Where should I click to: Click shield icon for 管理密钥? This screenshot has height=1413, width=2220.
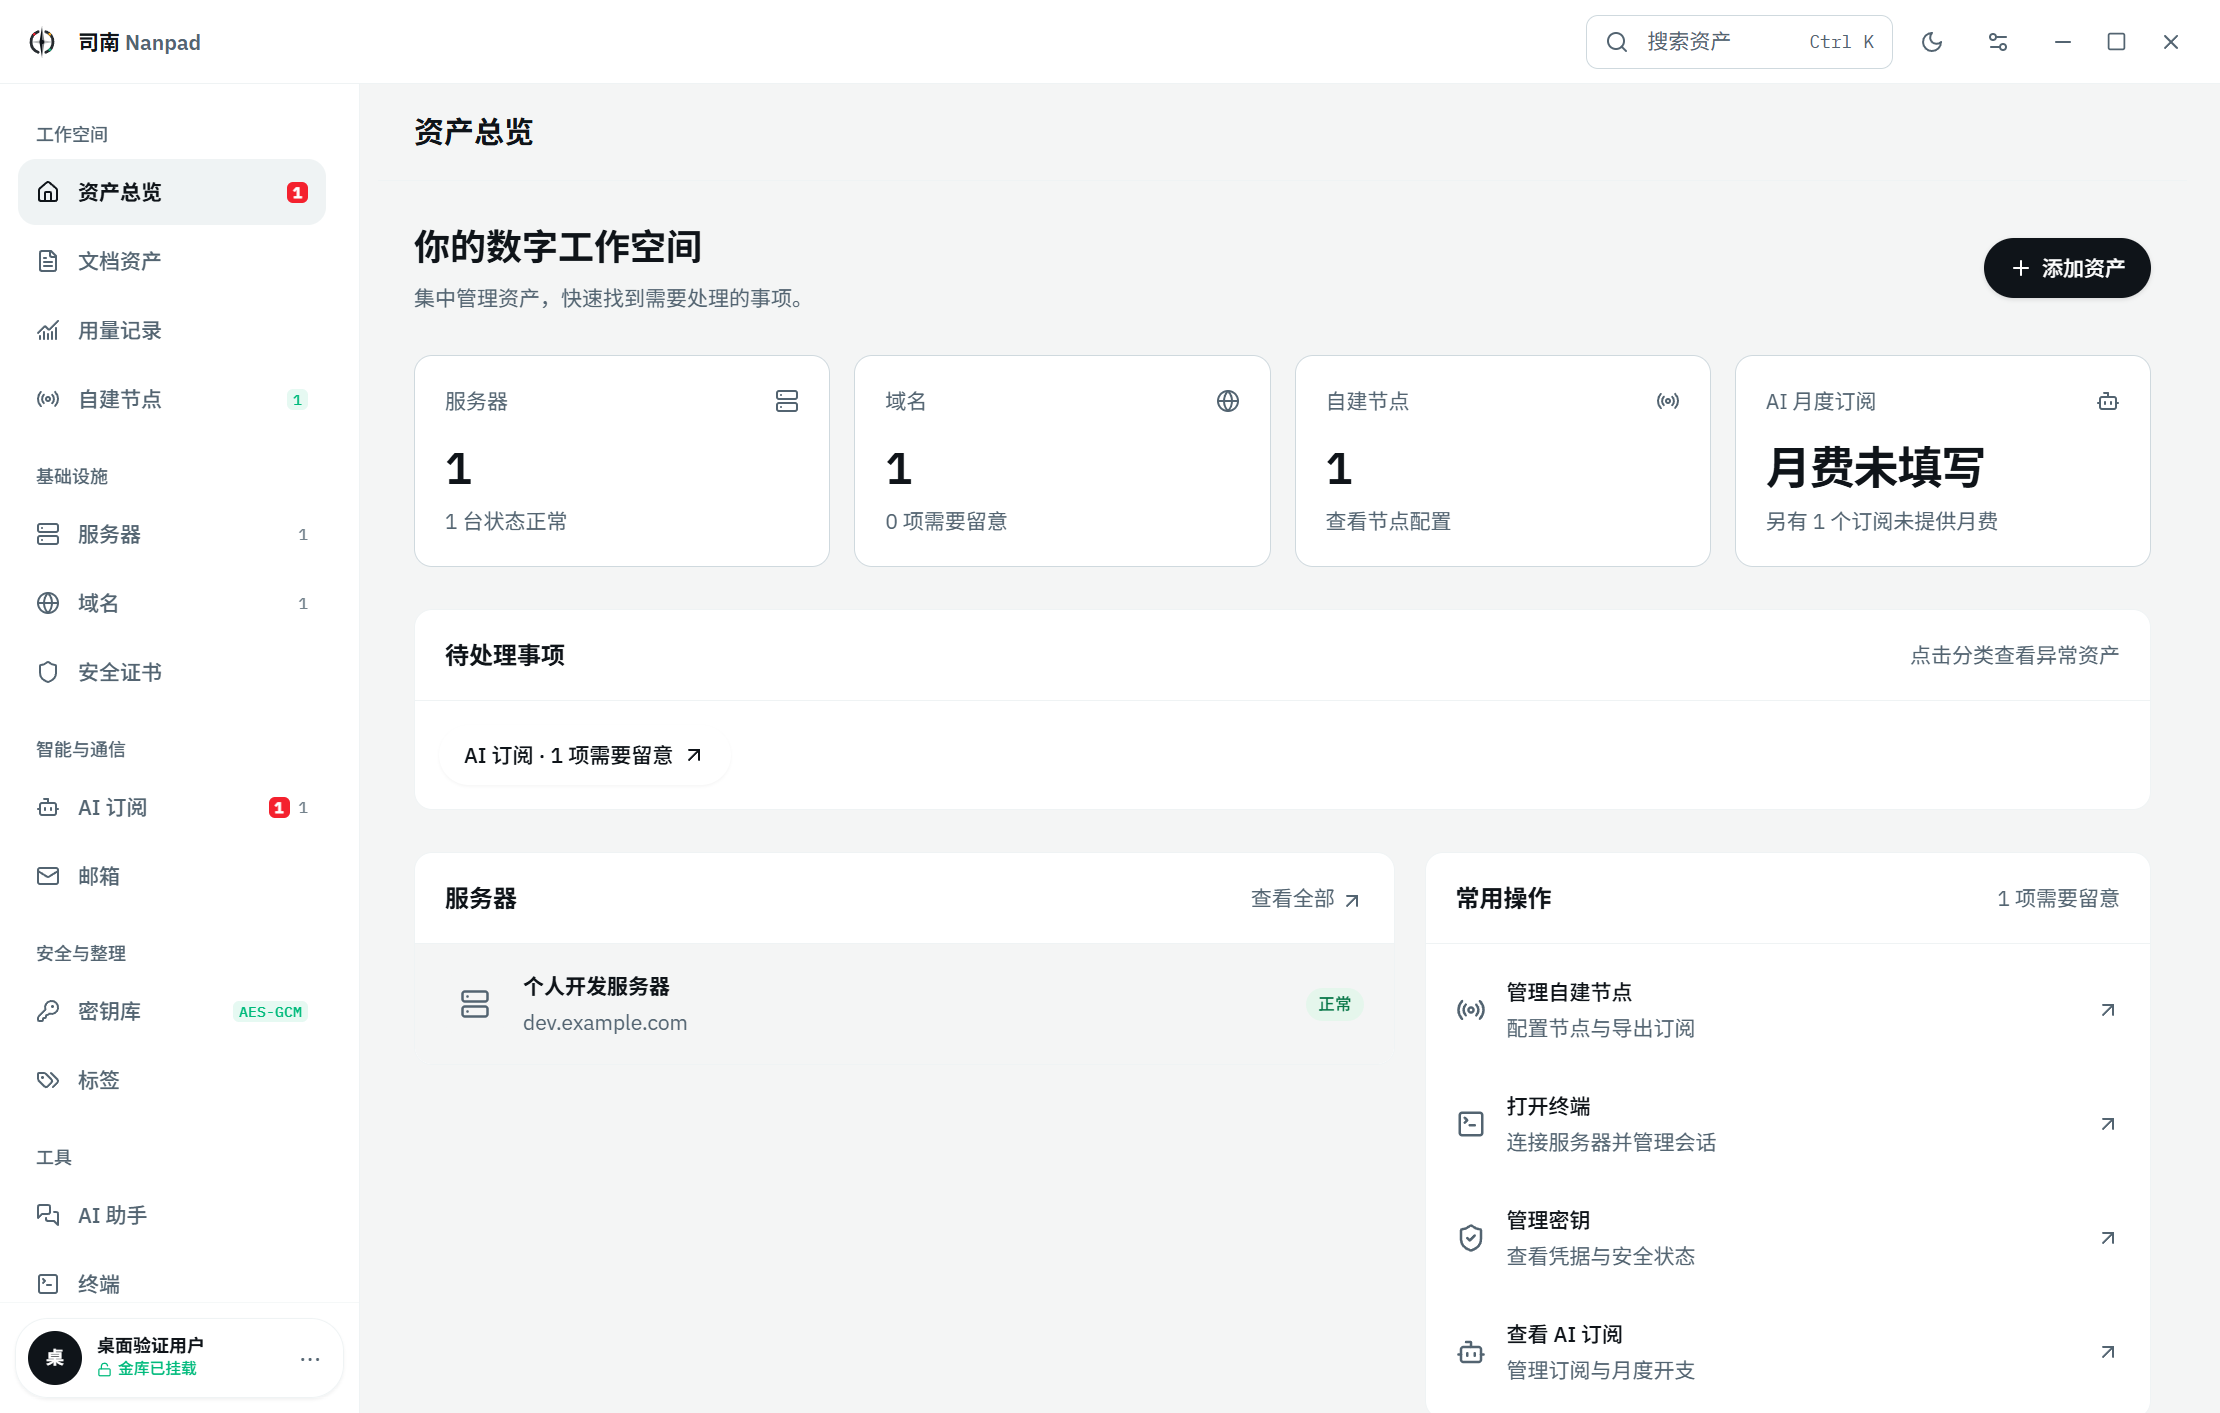tap(1471, 1238)
